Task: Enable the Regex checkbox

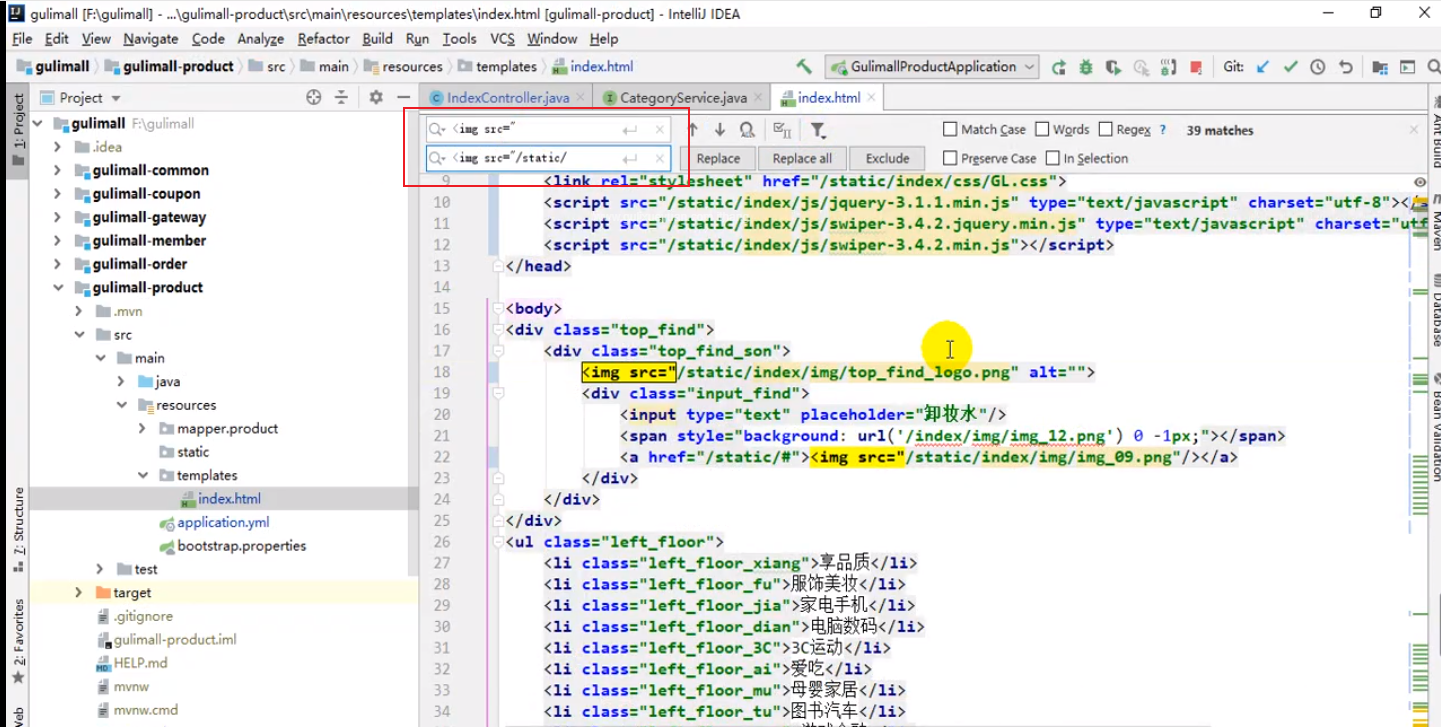Action: tap(1106, 129)
